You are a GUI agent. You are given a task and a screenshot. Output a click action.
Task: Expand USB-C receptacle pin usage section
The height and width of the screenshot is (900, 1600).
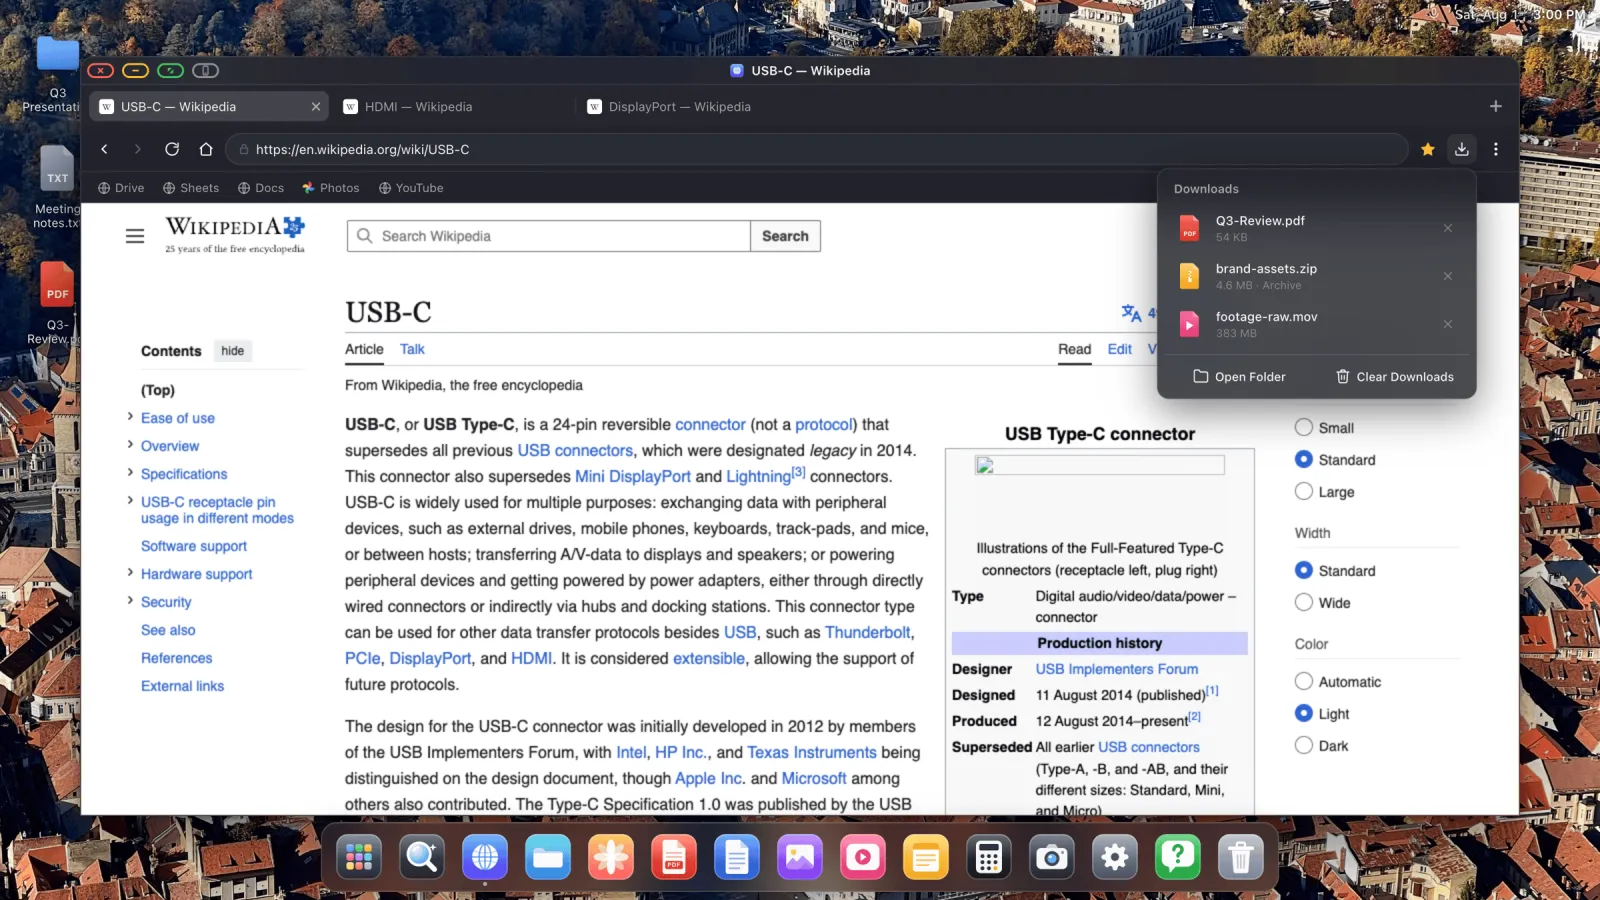tap(130, 501)
